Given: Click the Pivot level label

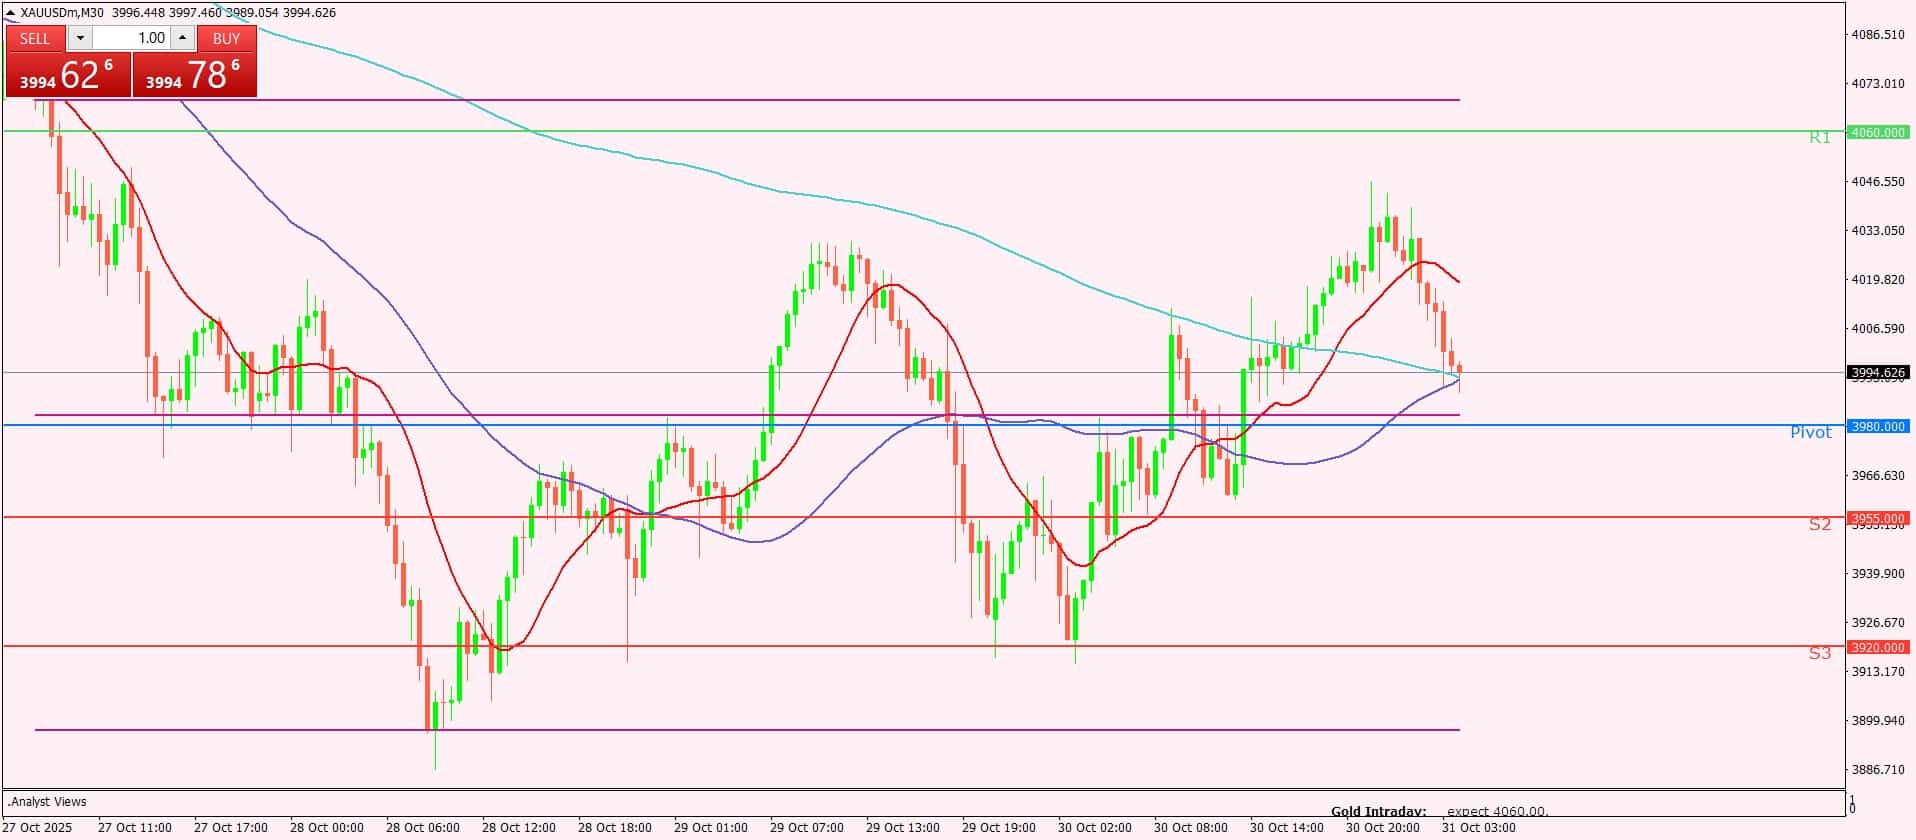Looking at the screenshot, I should [x=1811, y=432].
